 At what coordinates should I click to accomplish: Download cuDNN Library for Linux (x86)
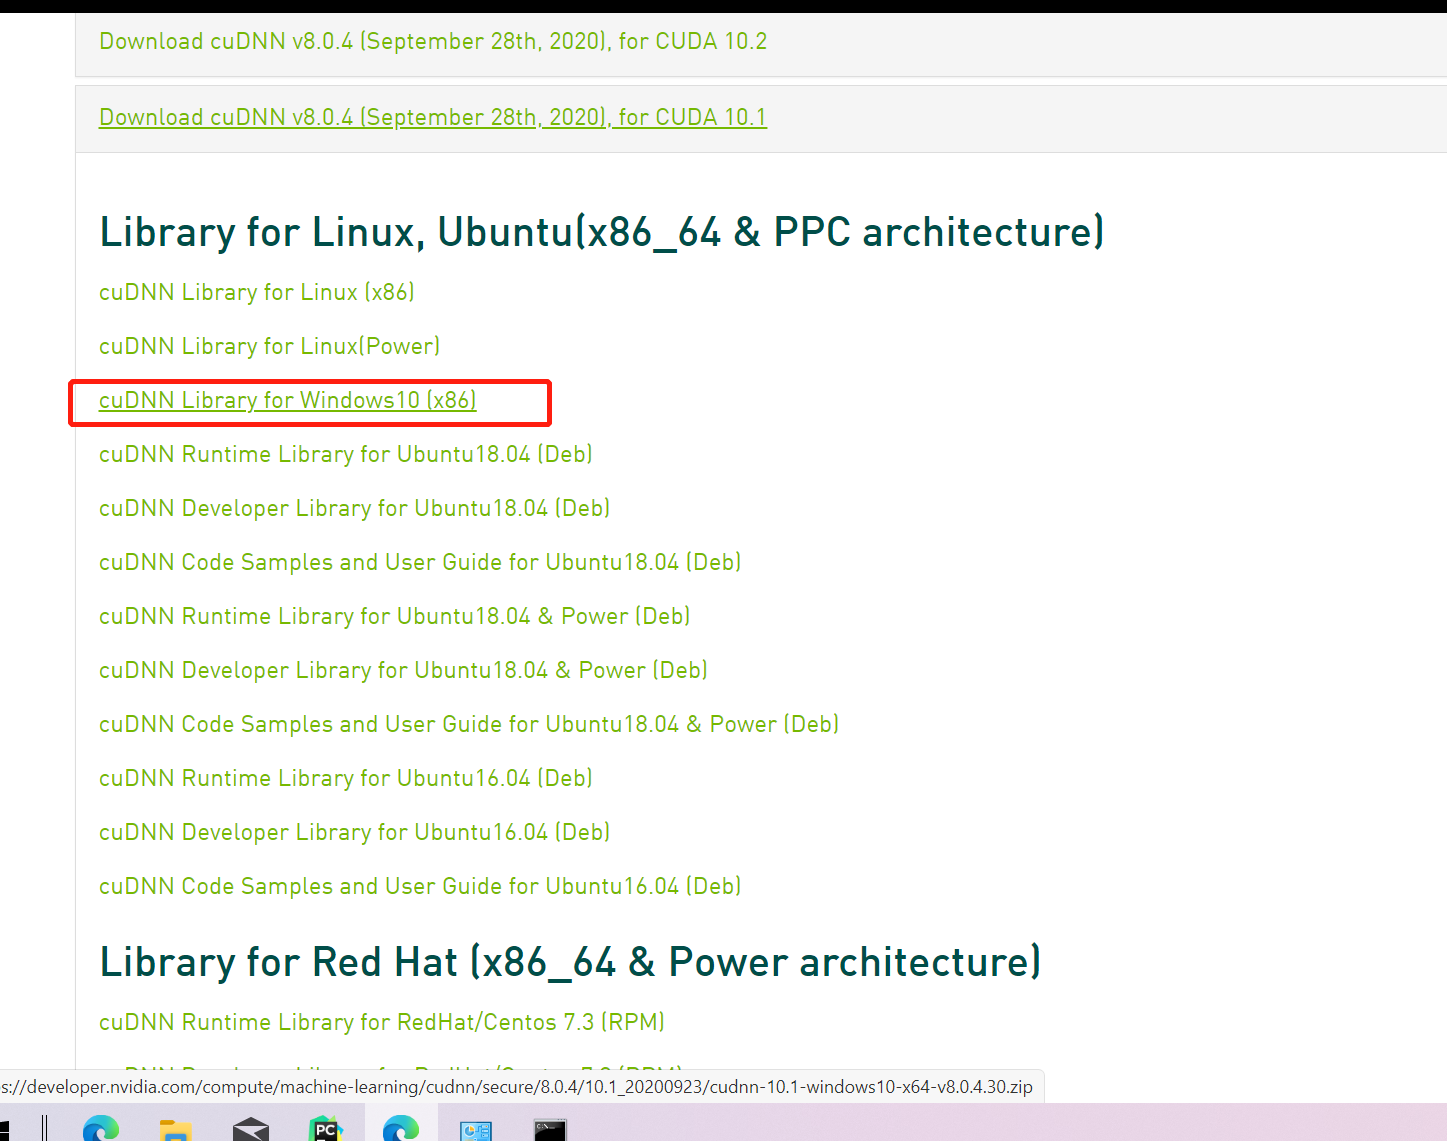tap(257, 292)
